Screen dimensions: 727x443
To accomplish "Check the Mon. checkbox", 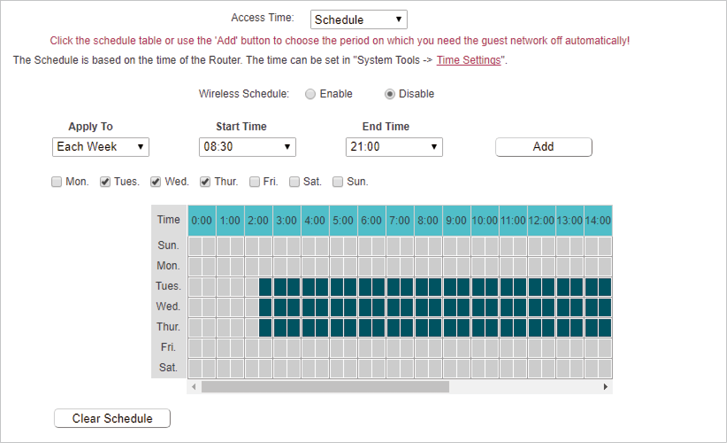I will point(57,182).
